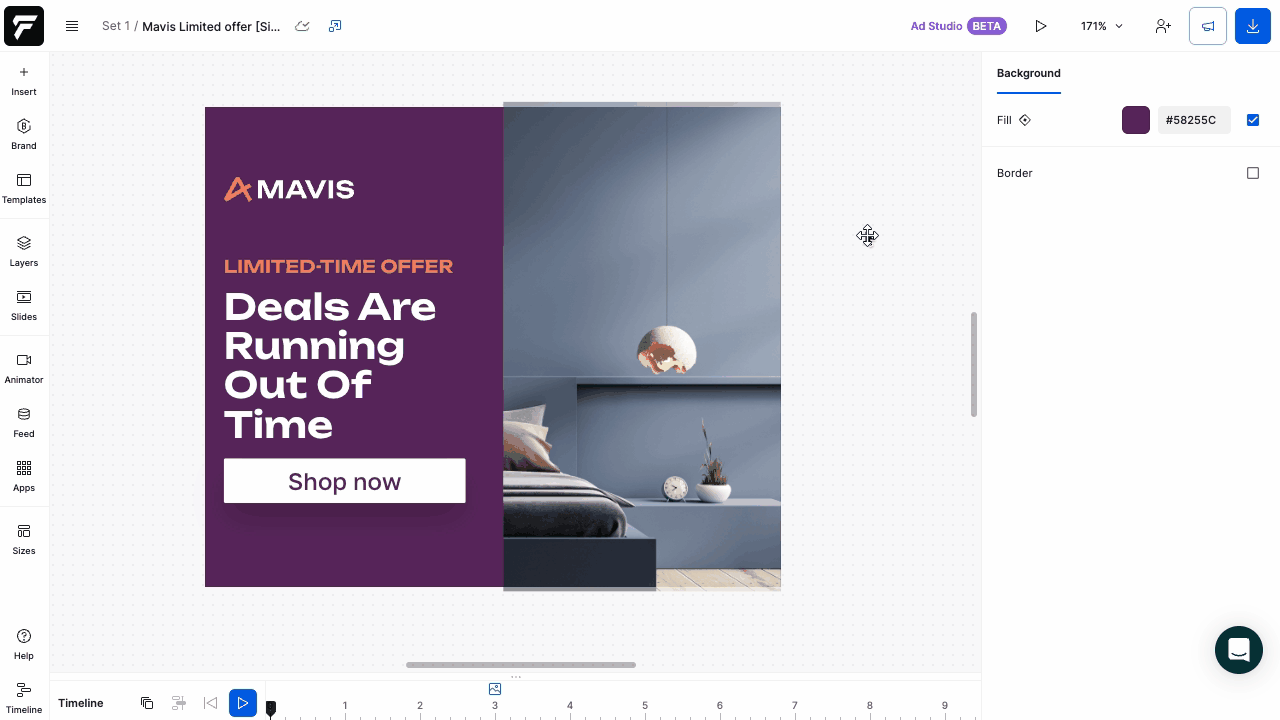Select the Deals Are Running headline text
This screenshot has height=720, width=1280.
[330, 365]
